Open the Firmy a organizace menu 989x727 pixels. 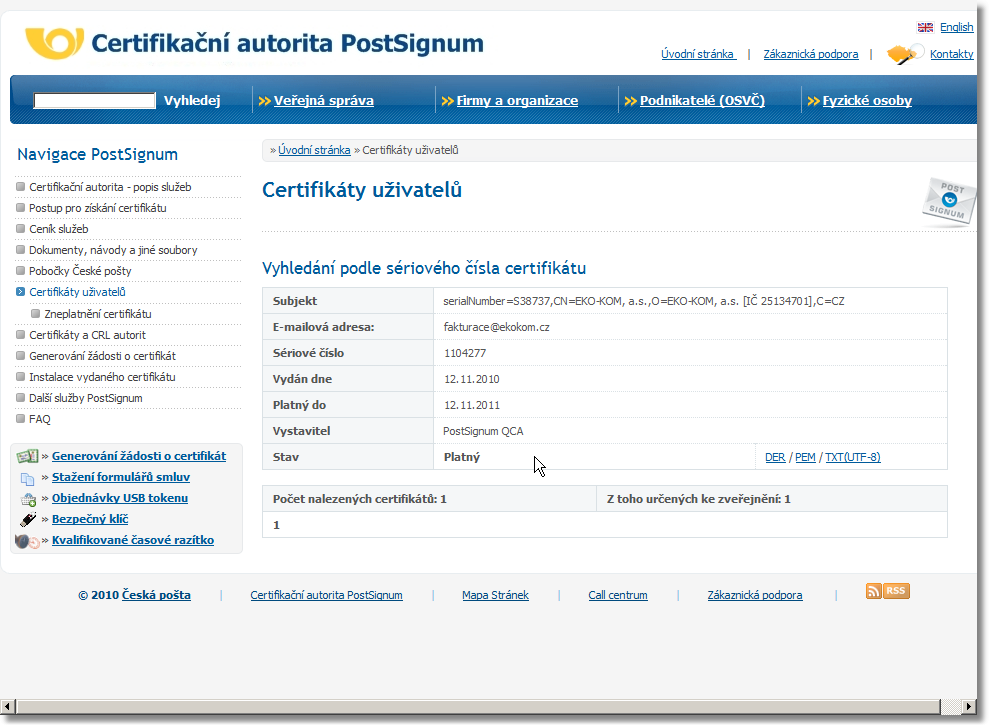point(517,100)
